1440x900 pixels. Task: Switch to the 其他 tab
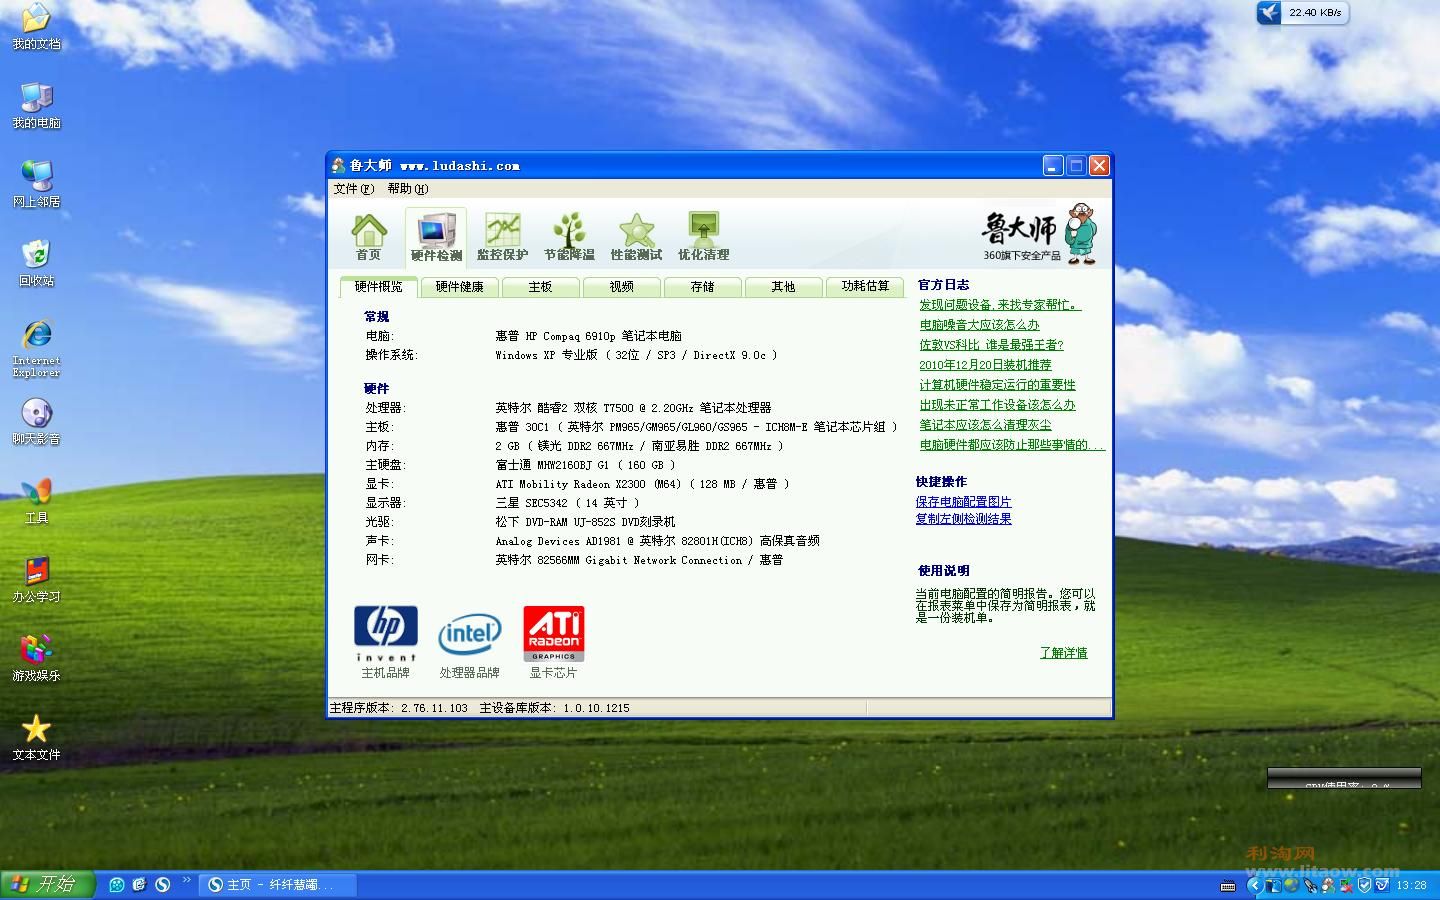784,287
